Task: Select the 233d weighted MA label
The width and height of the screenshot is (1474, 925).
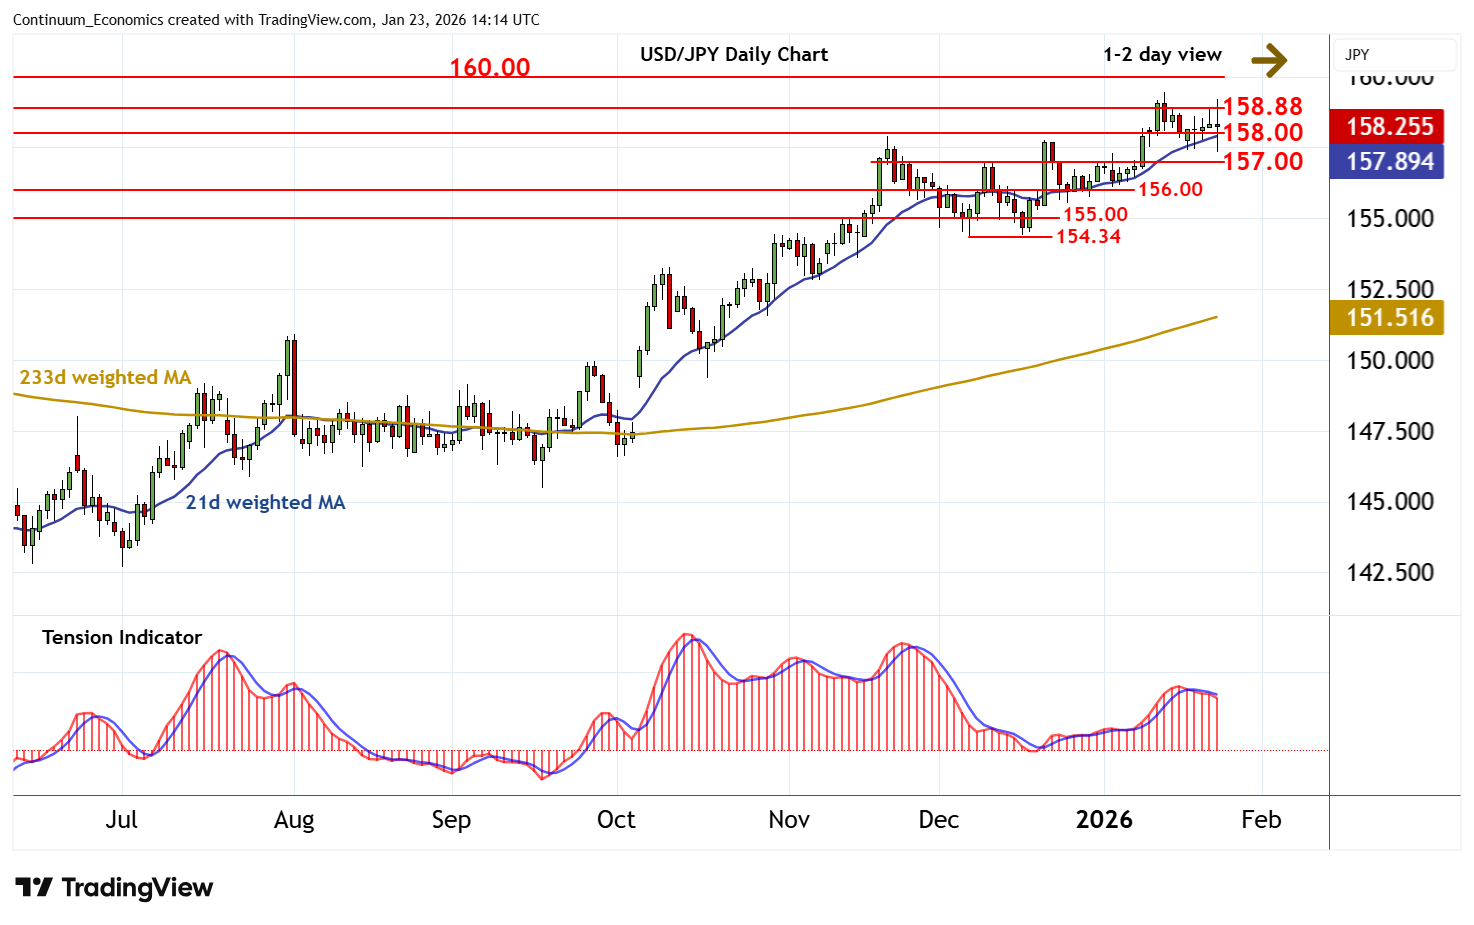Action: pos(105,377)
